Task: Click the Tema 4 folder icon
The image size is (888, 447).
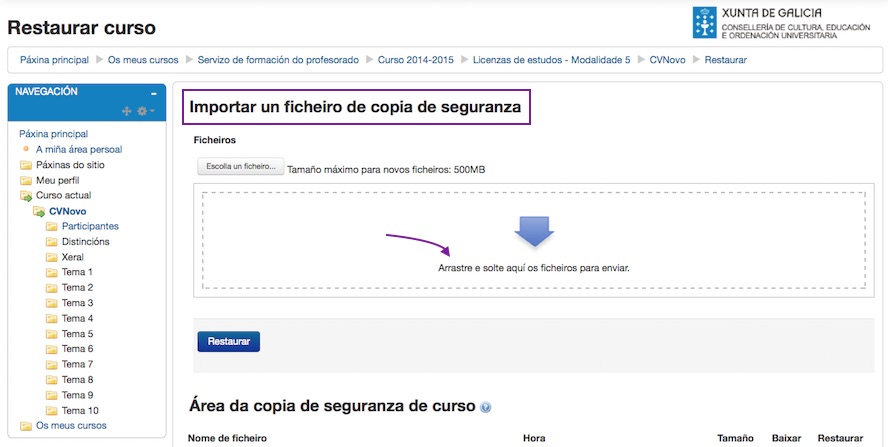Action: tap(52, 318)
